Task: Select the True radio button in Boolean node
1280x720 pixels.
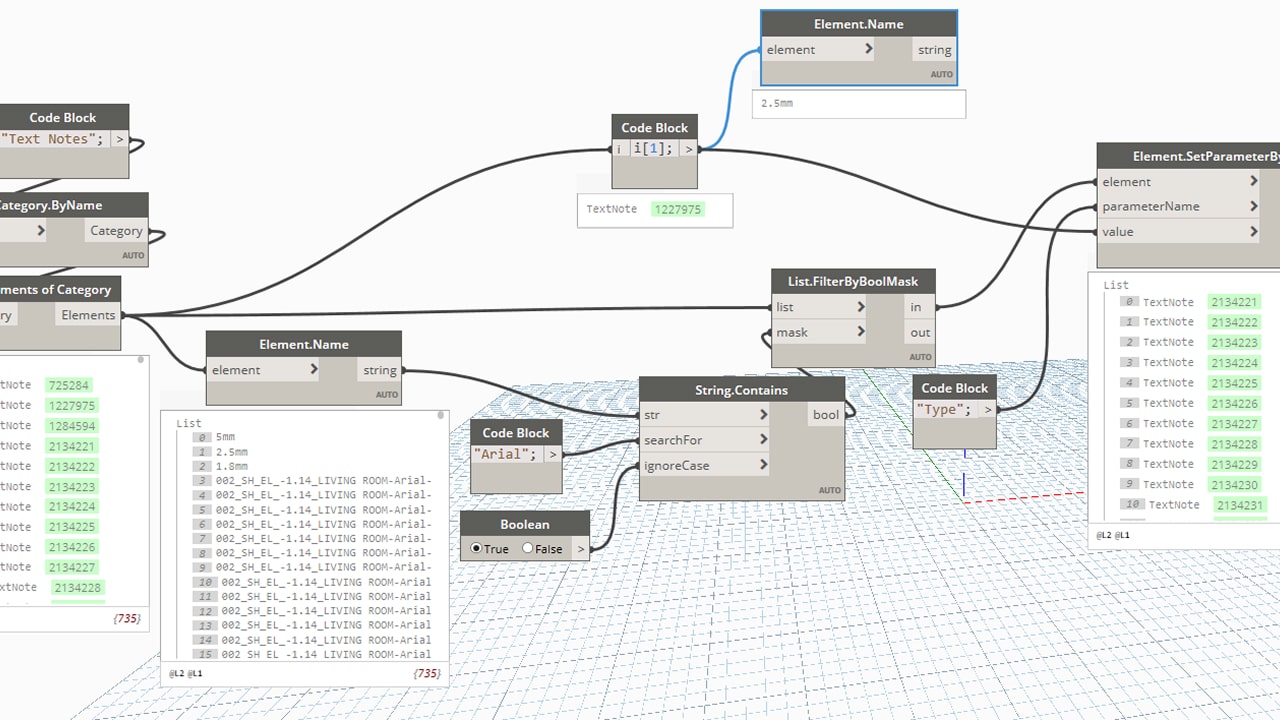Action: point(476,549)
